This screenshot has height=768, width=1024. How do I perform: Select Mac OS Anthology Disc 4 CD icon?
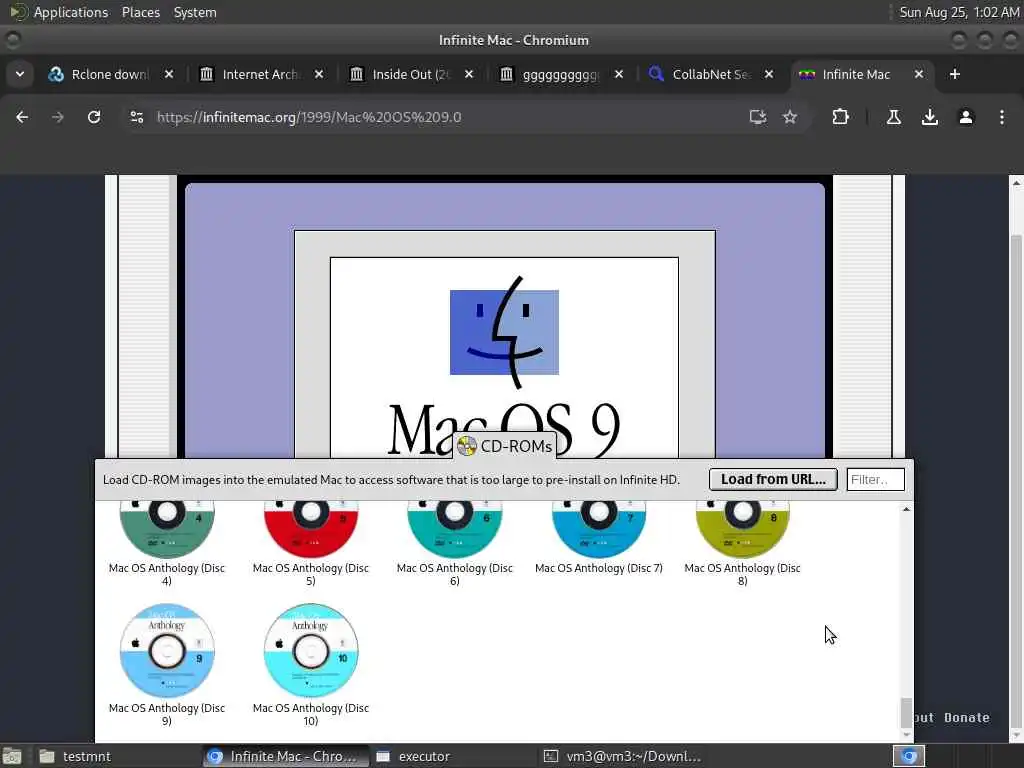[x=167, y=529]
